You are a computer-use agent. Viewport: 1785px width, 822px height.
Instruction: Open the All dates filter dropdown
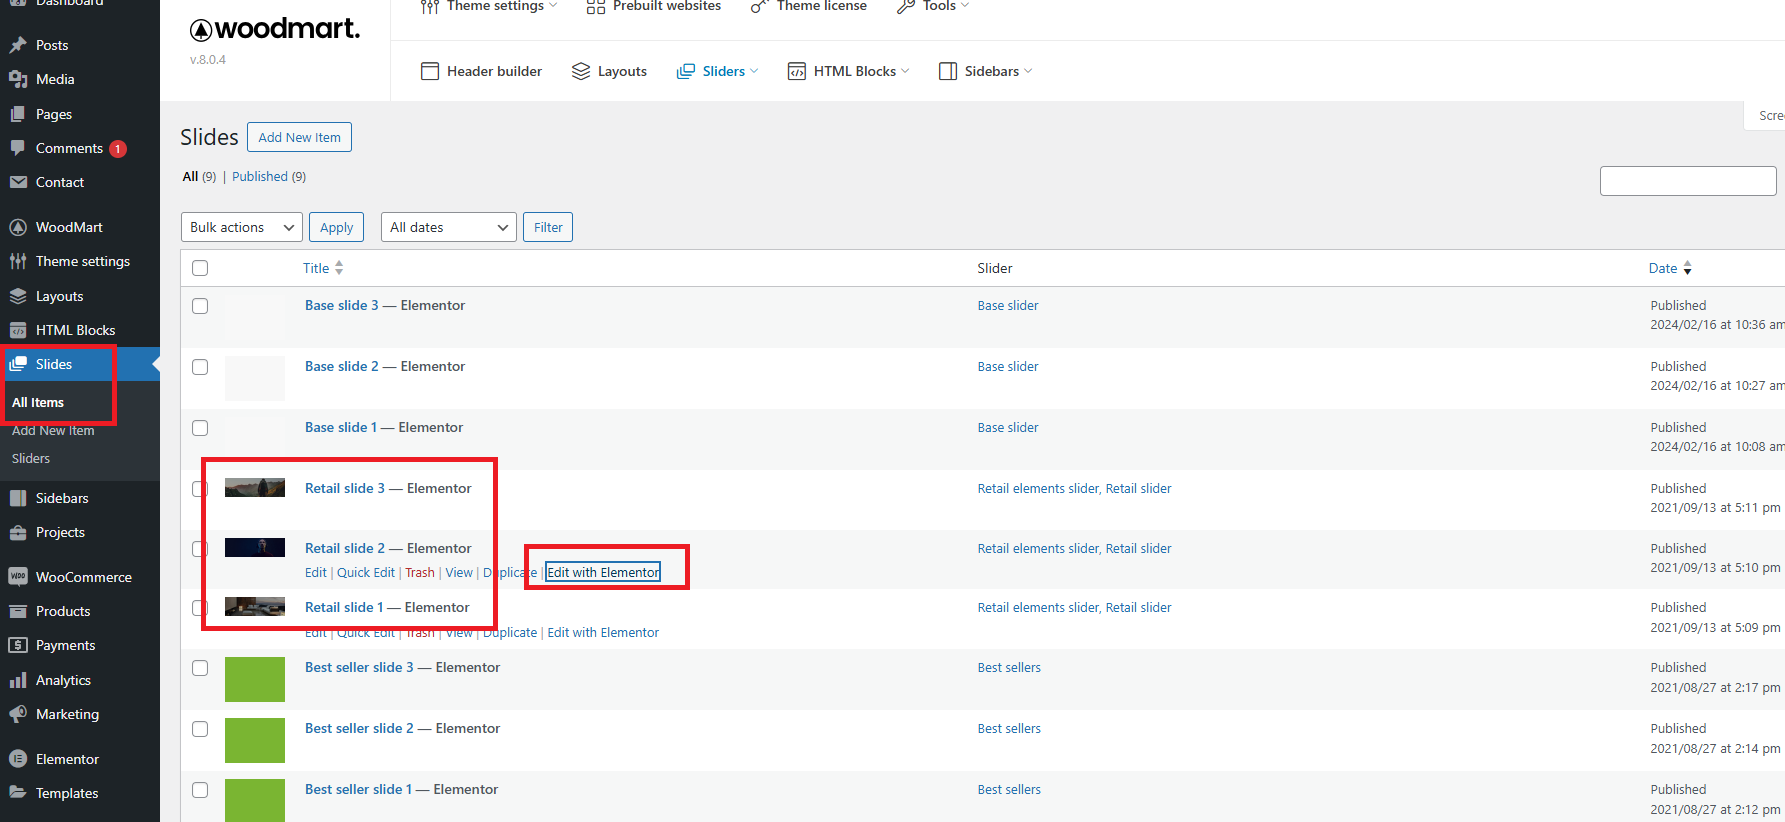pos(449,227)
